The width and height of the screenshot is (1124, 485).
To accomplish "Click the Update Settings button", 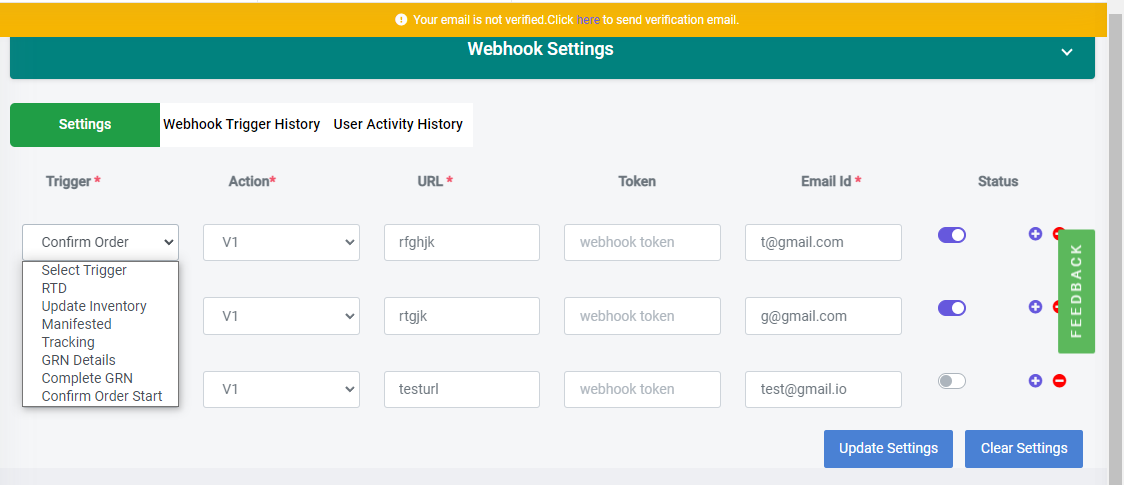I will pos(888,448).
